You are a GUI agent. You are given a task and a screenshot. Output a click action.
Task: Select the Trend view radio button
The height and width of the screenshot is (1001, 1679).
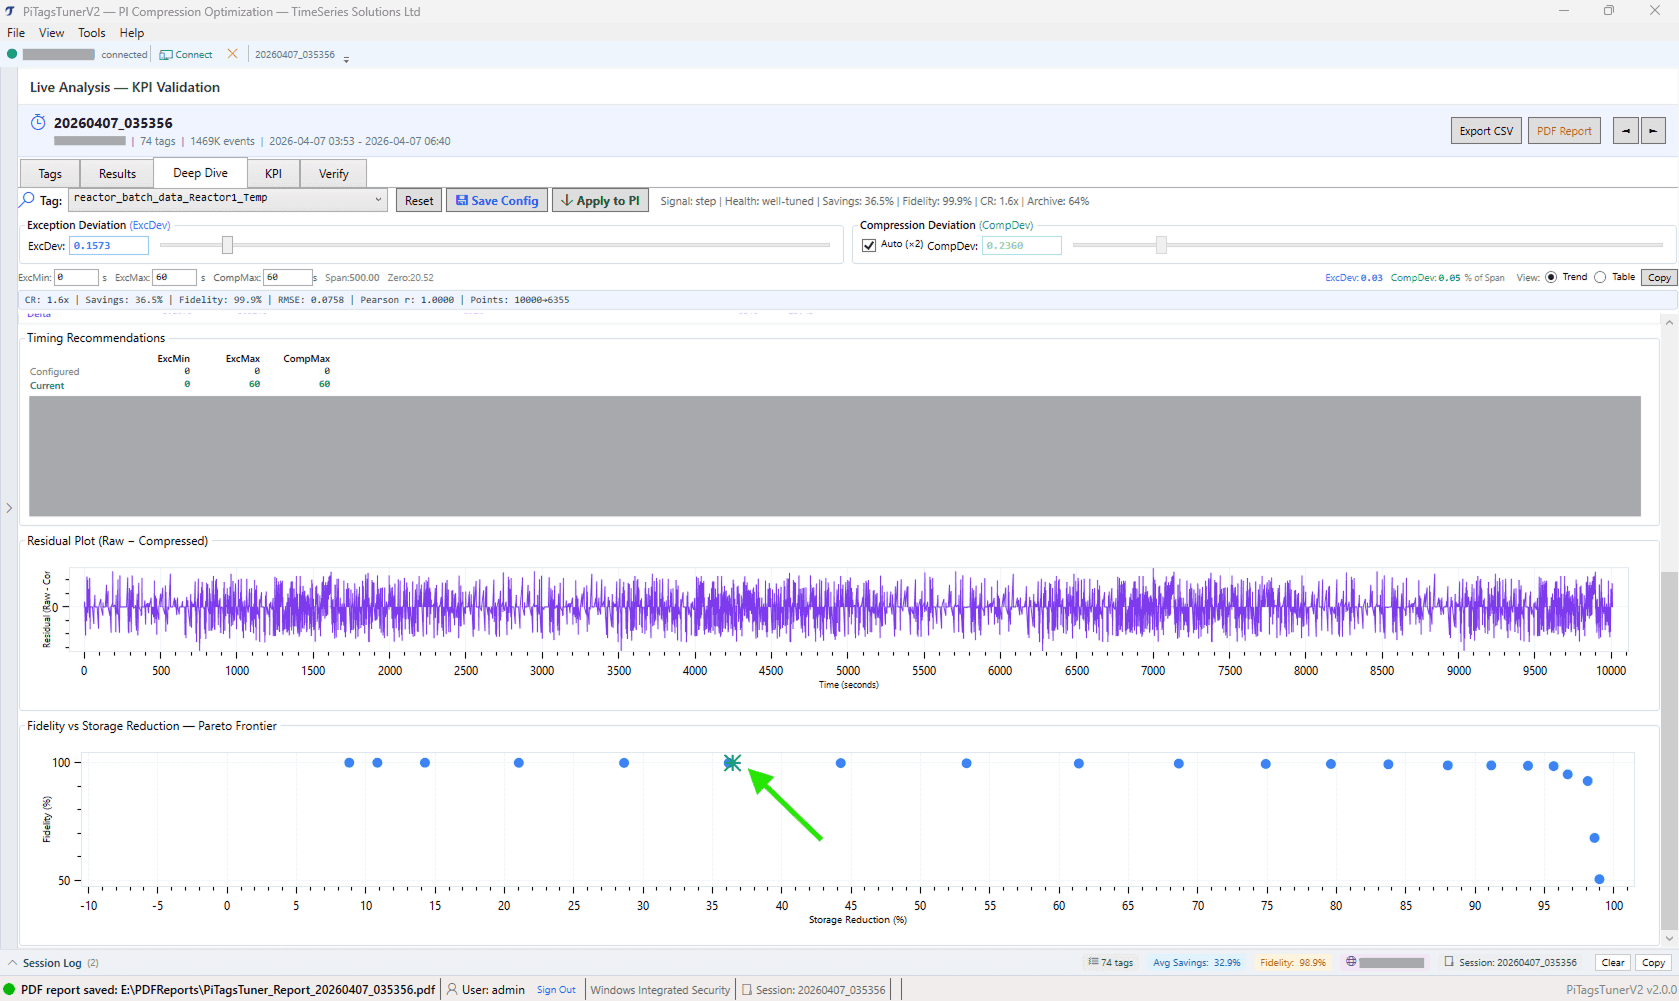point(1551,277)
